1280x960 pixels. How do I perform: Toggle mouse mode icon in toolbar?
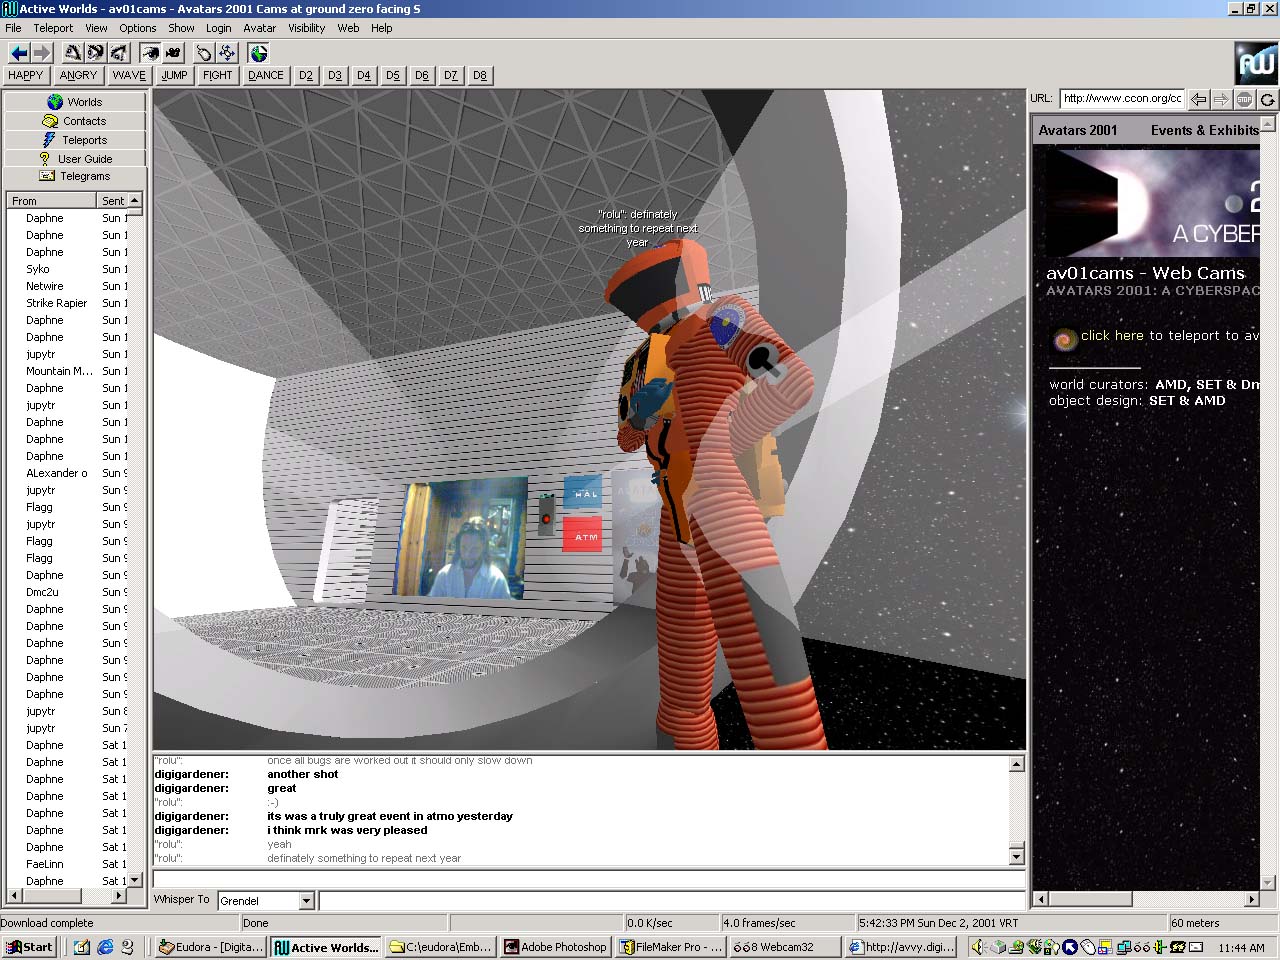[203, 53]
